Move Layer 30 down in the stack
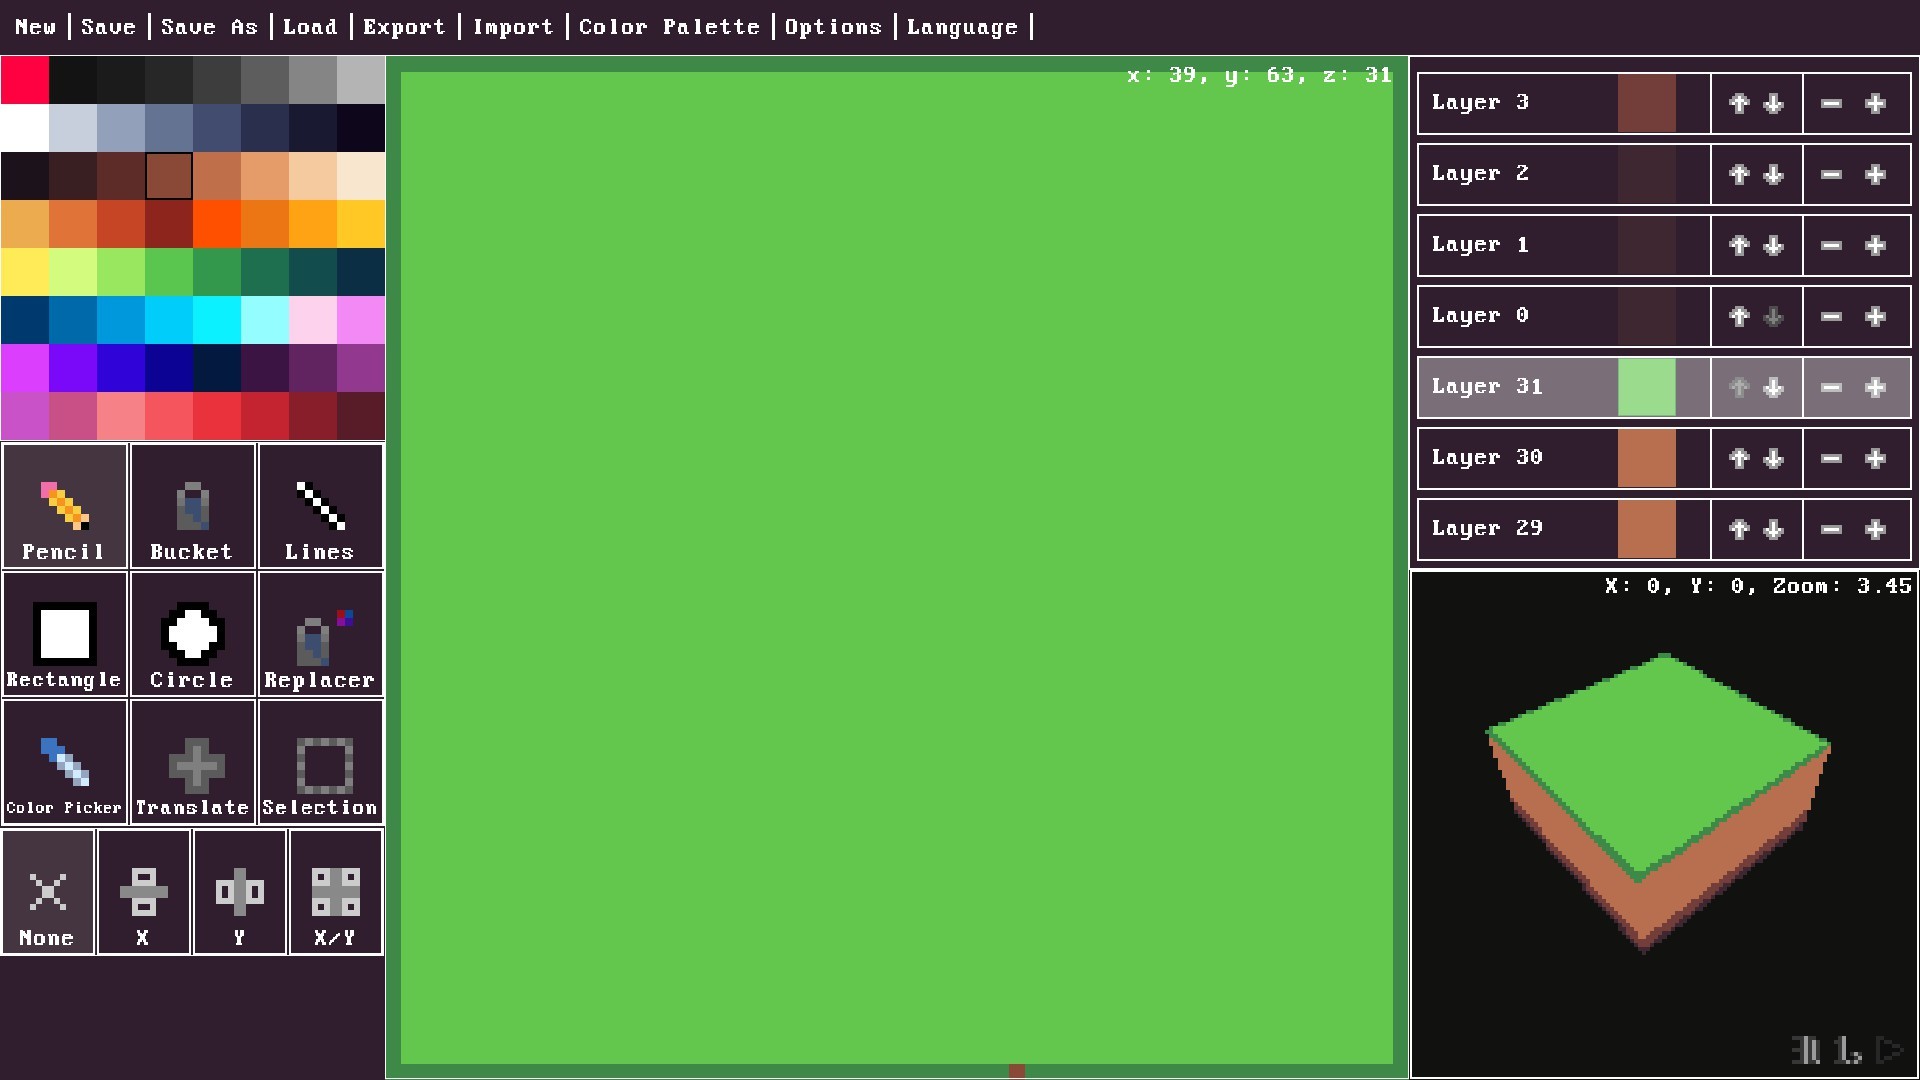Viewport: 1920px width, 1080px height. (1774, 459)
